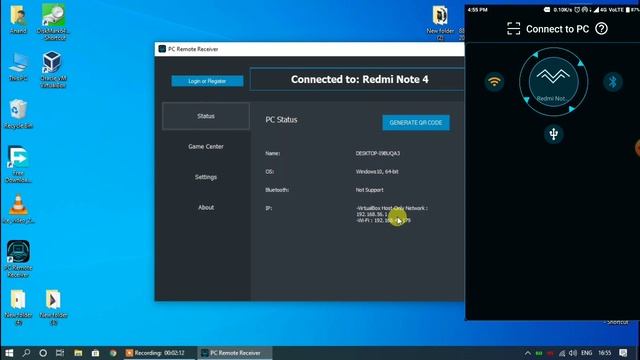Click the Login or Register button

click(207, 81)
